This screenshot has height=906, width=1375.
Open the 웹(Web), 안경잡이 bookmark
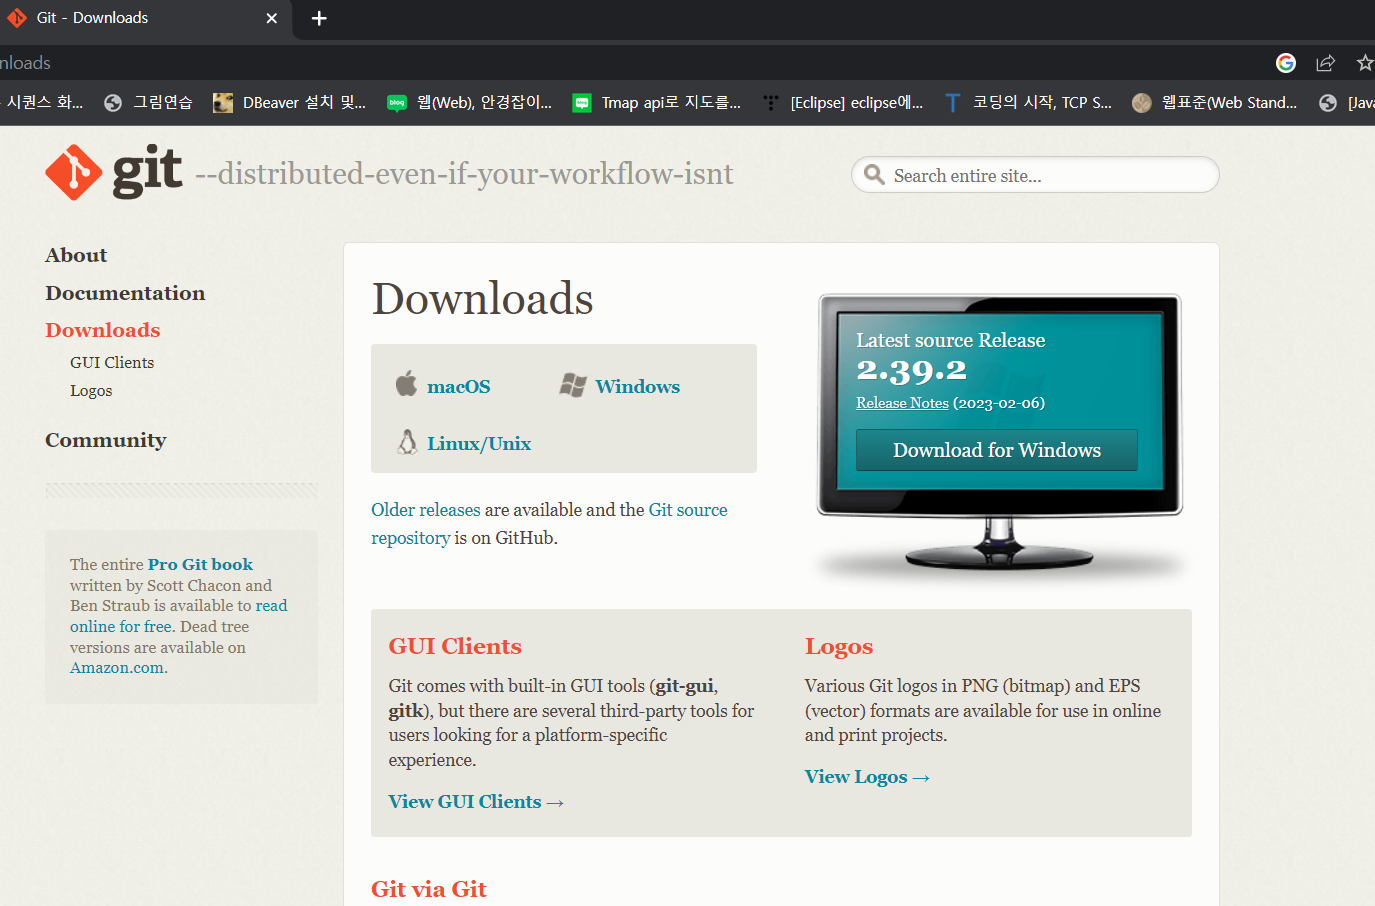point(469,102)
